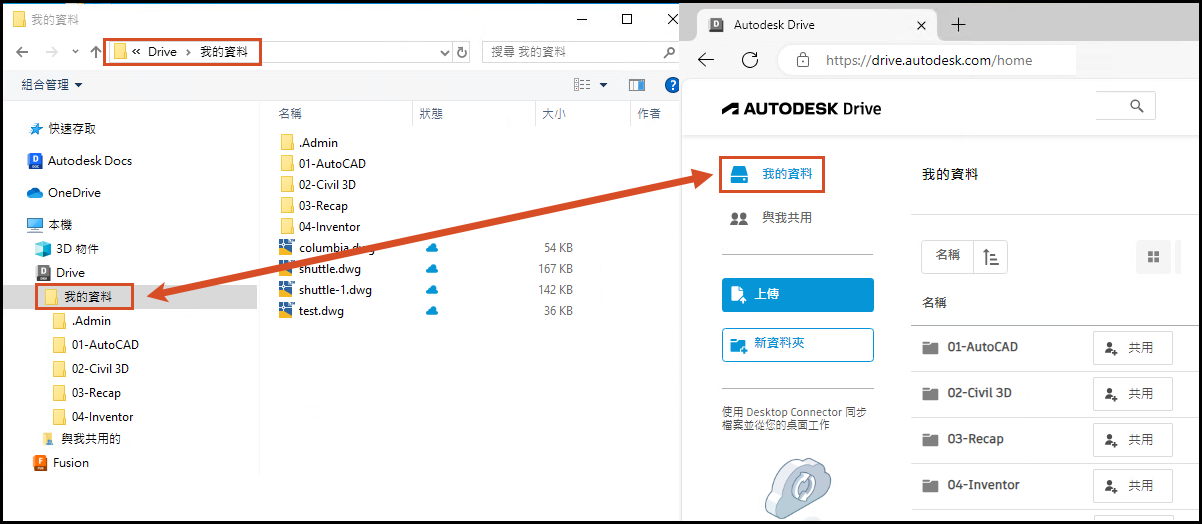Toggle sort order icon in Drive
Viewport: 1202px width, 524px height.
pos(991,257)
